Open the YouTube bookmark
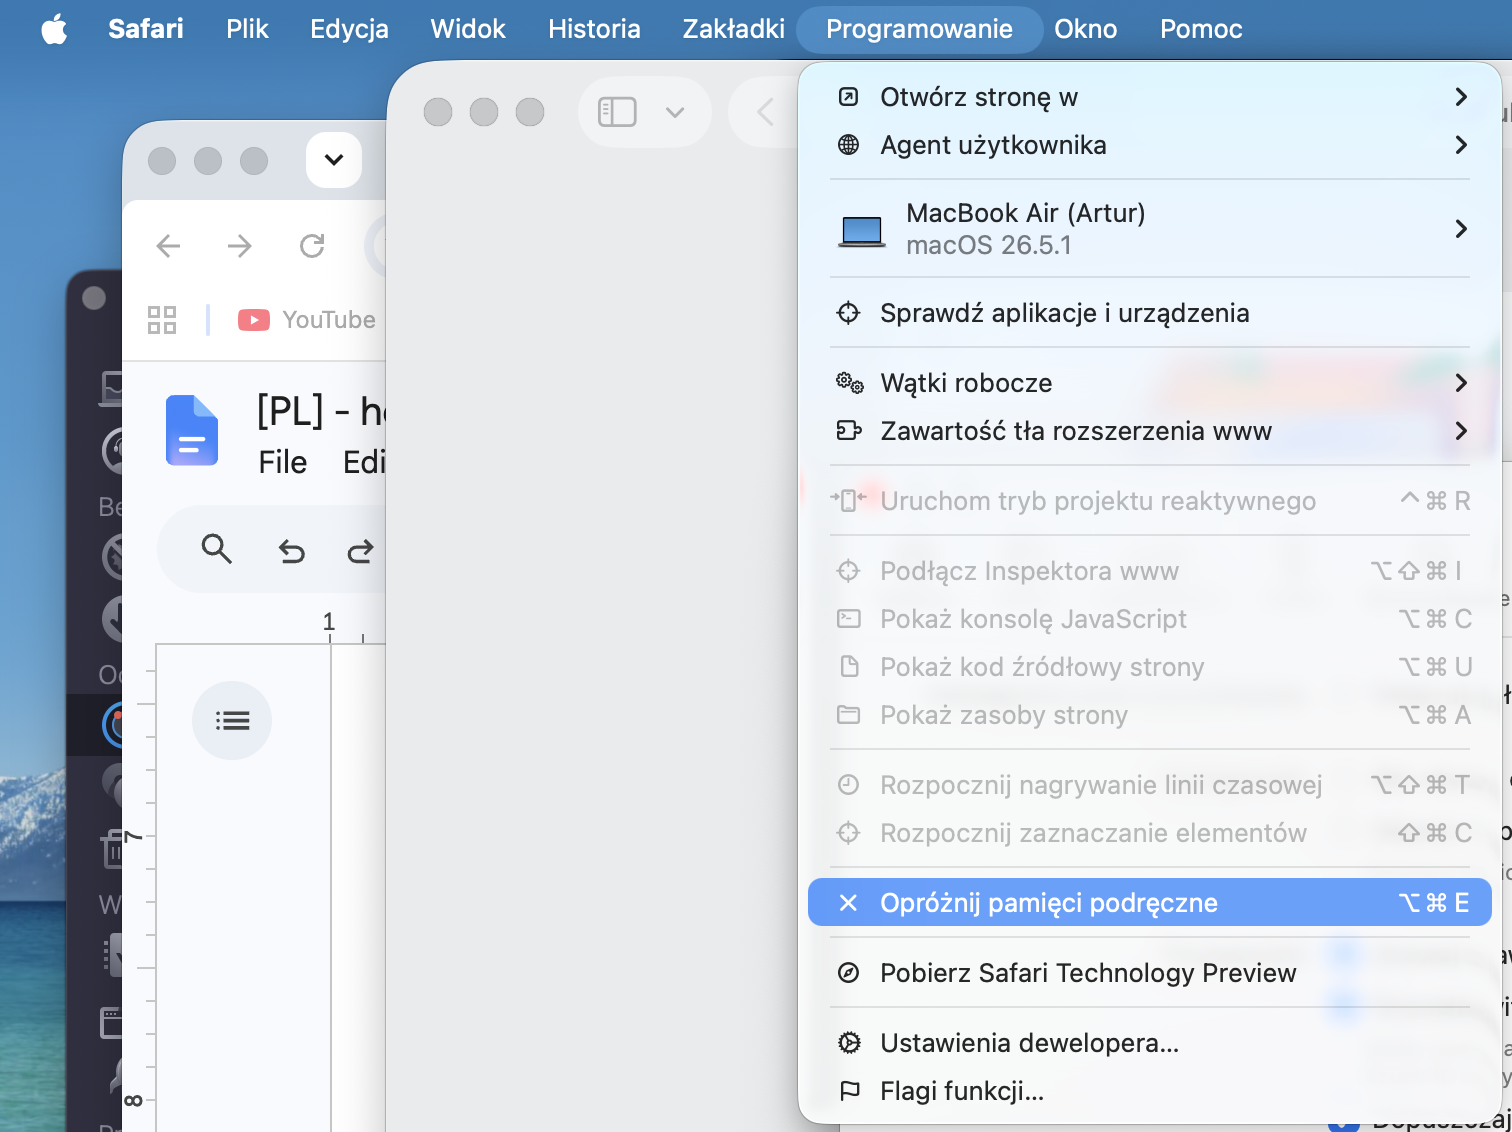Image resolution: width=1512 pixels, height=1132 pixels. tap(307, 320)
